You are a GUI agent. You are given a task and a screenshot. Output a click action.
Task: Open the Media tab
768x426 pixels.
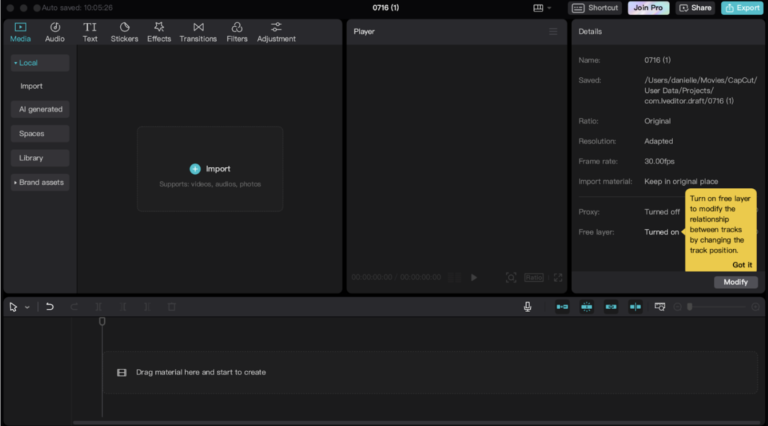(21, 32)
